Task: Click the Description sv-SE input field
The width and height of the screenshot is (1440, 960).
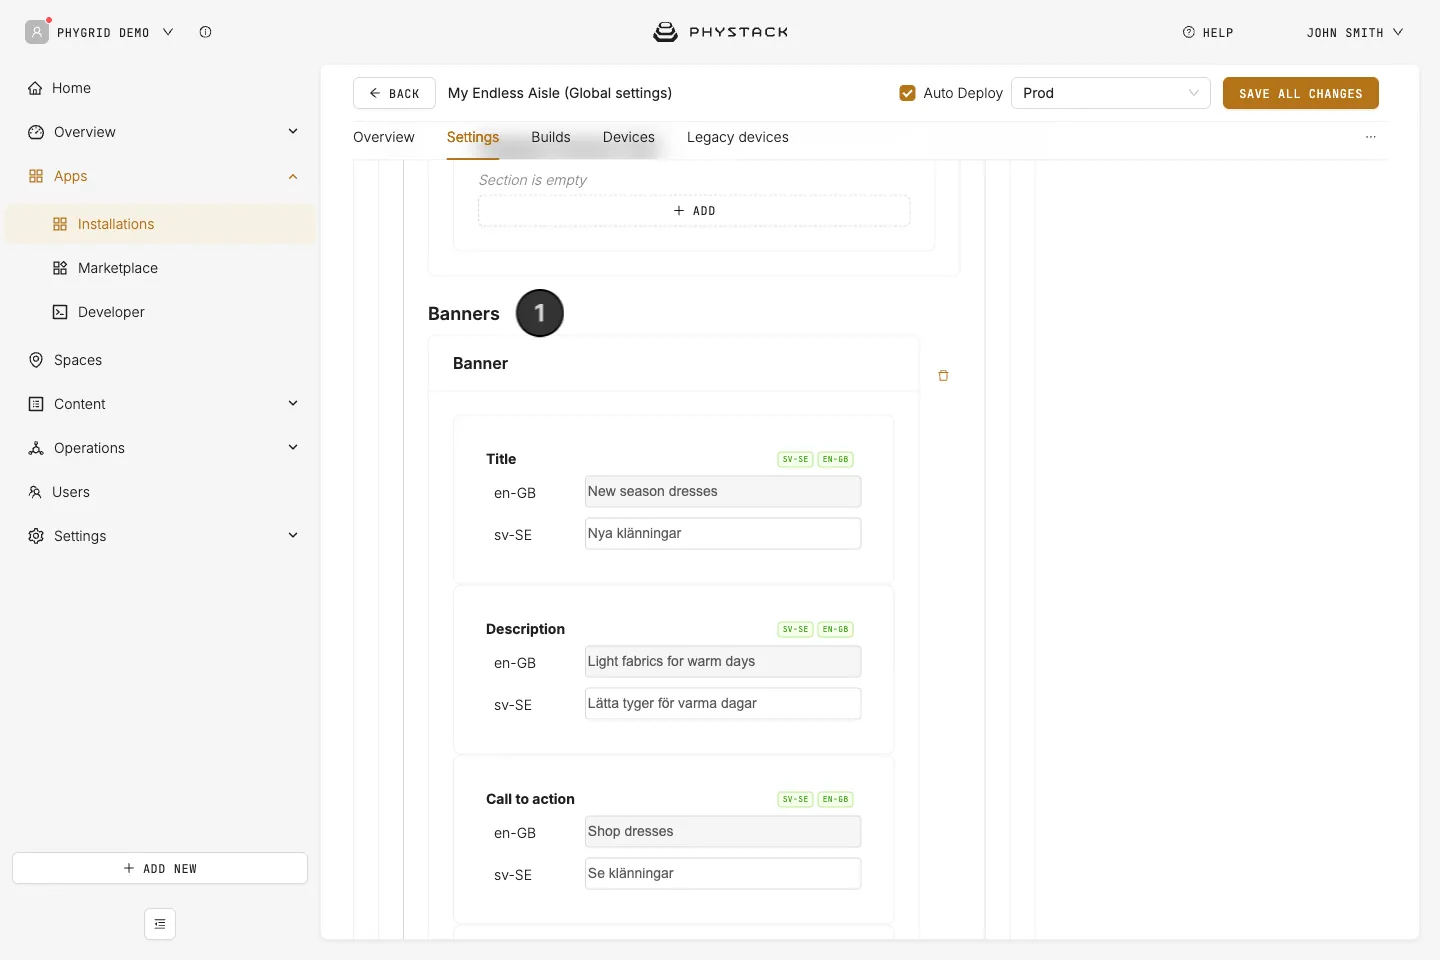Action: (x=723, y=704)
